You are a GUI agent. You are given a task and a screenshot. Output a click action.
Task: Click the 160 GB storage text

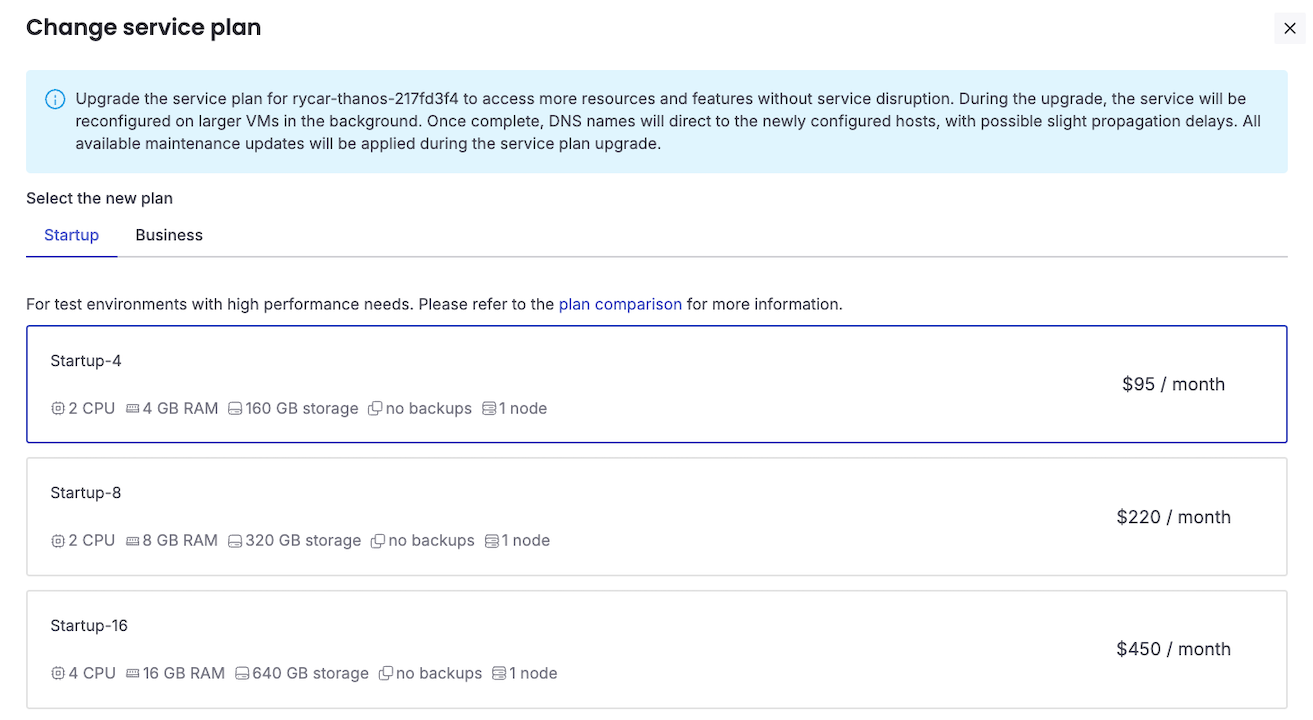pyautogui.click(x=302, y=408)
